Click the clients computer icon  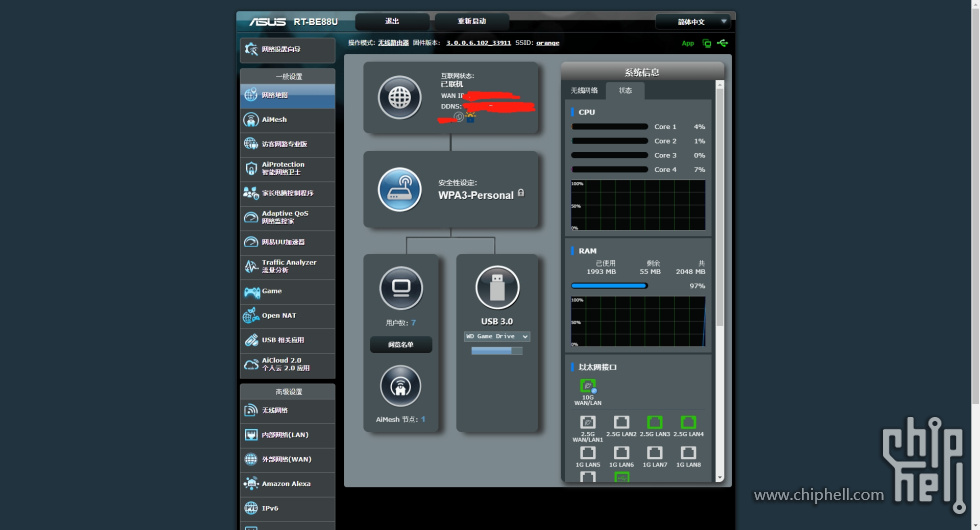coord(401,288)
